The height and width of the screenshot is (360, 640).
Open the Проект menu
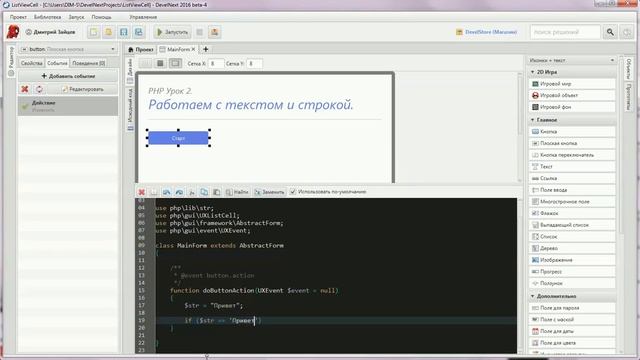coord(18,17)
